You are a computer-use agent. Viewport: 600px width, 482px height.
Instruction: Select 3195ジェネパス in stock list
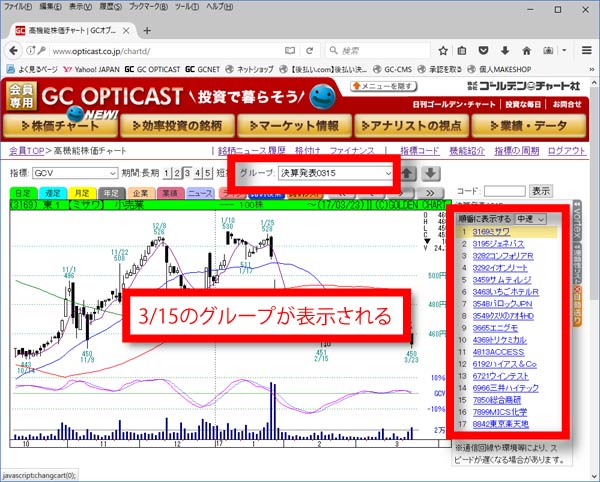[498, 244]
